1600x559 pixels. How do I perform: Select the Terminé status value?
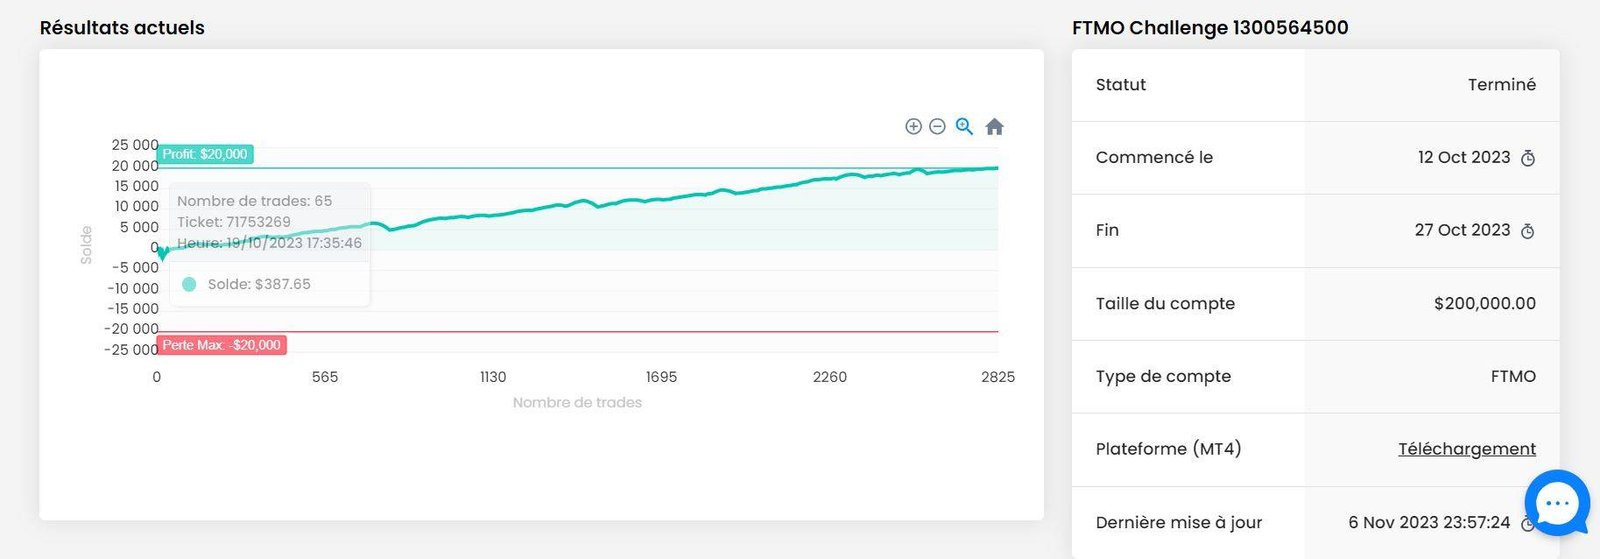click(x=1501, y=85)
